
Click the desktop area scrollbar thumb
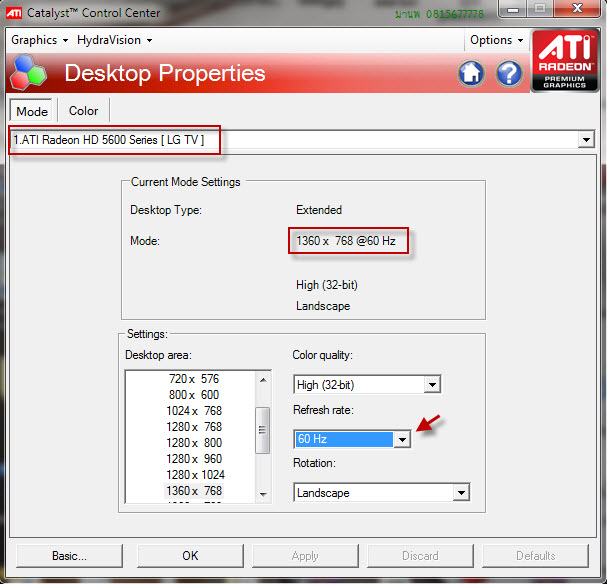[x=262, y=430]
